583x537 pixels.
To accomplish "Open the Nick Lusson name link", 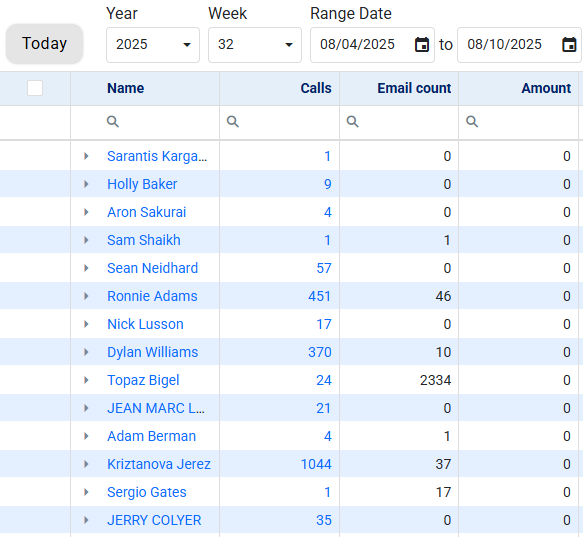I will (145, 324).
